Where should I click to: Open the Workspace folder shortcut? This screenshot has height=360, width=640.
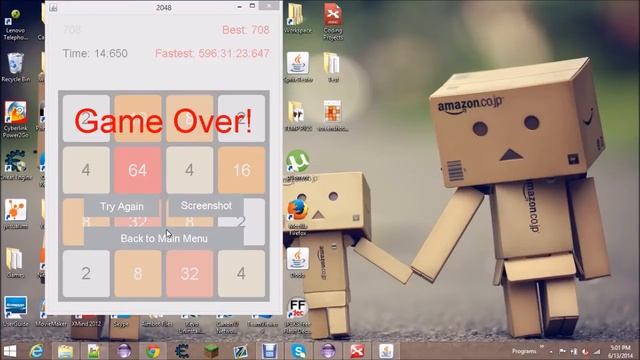coord(298,19)
